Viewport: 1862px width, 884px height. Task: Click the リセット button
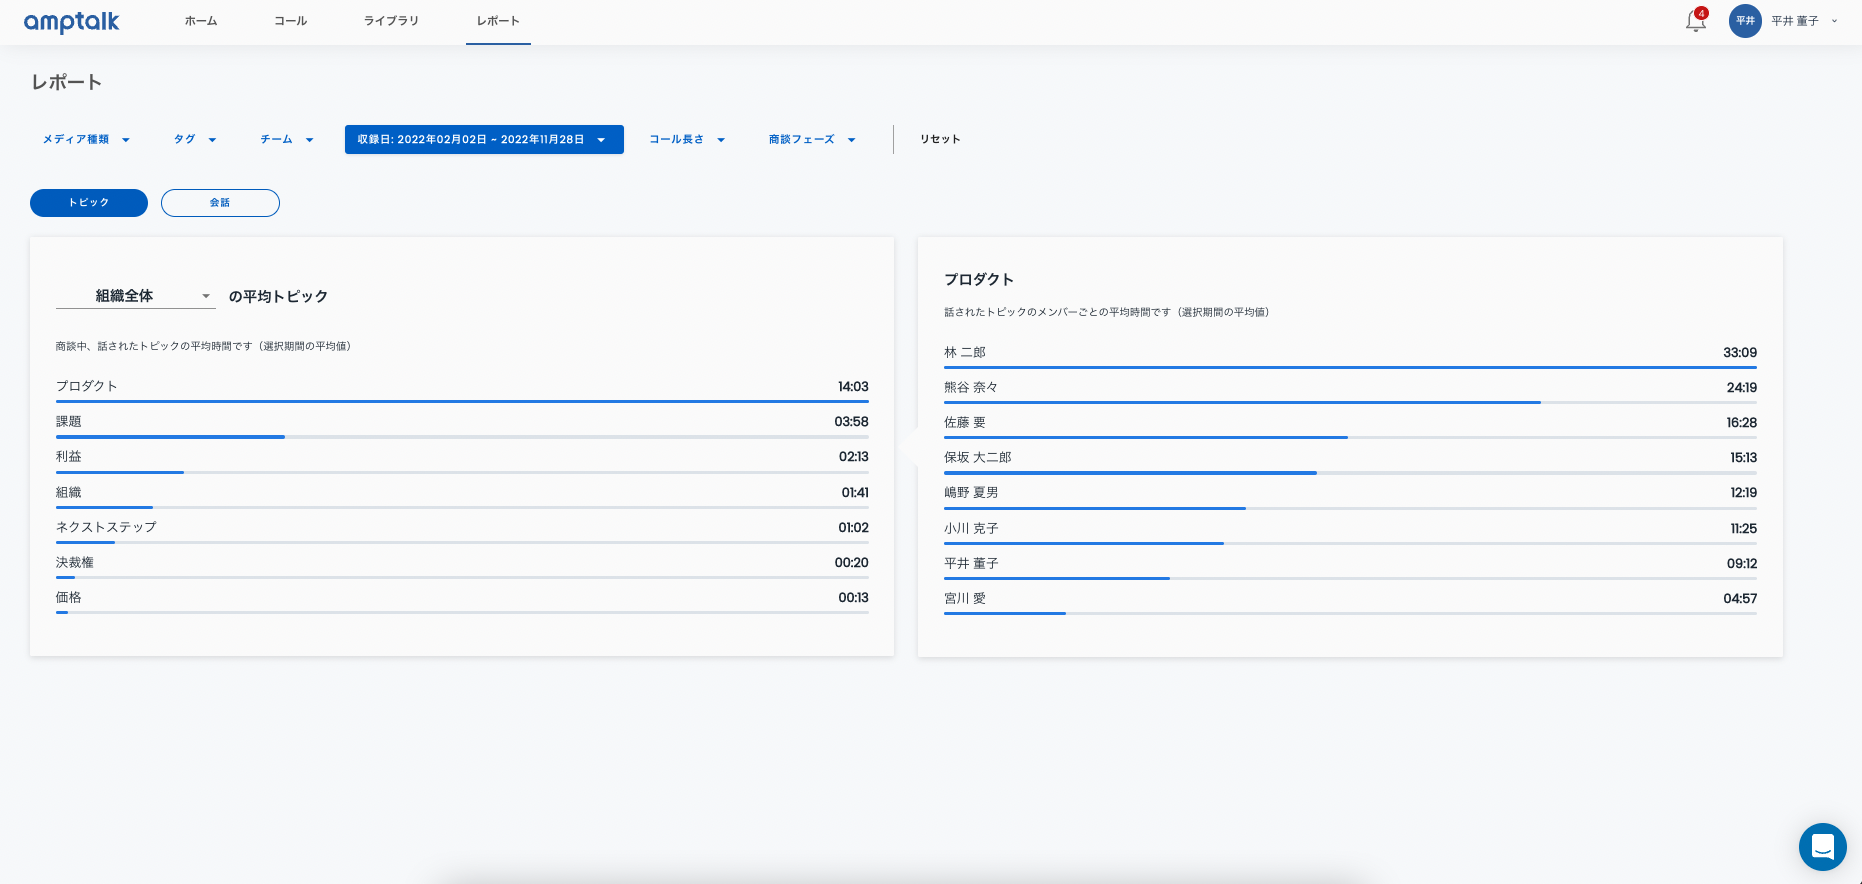click(940, 140)
